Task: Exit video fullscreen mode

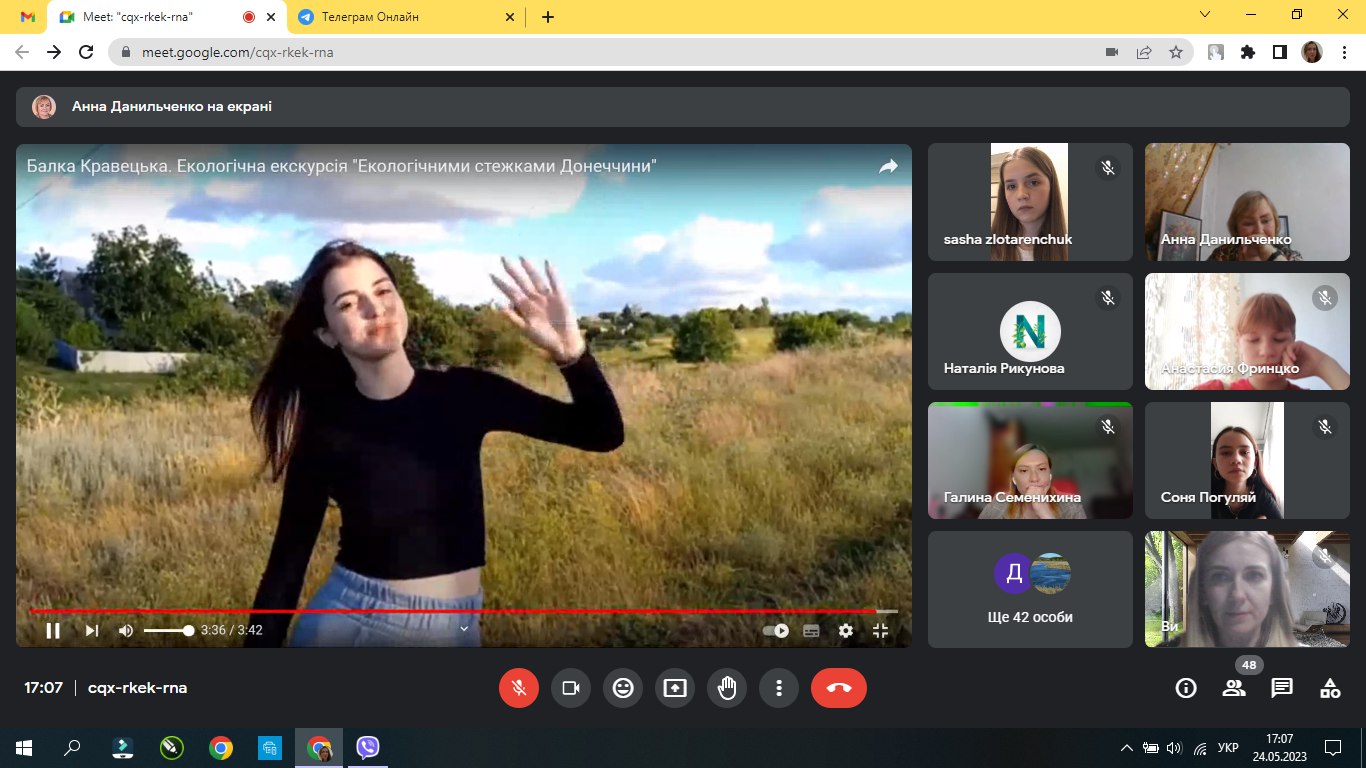Action: click(x=880, y=630)
